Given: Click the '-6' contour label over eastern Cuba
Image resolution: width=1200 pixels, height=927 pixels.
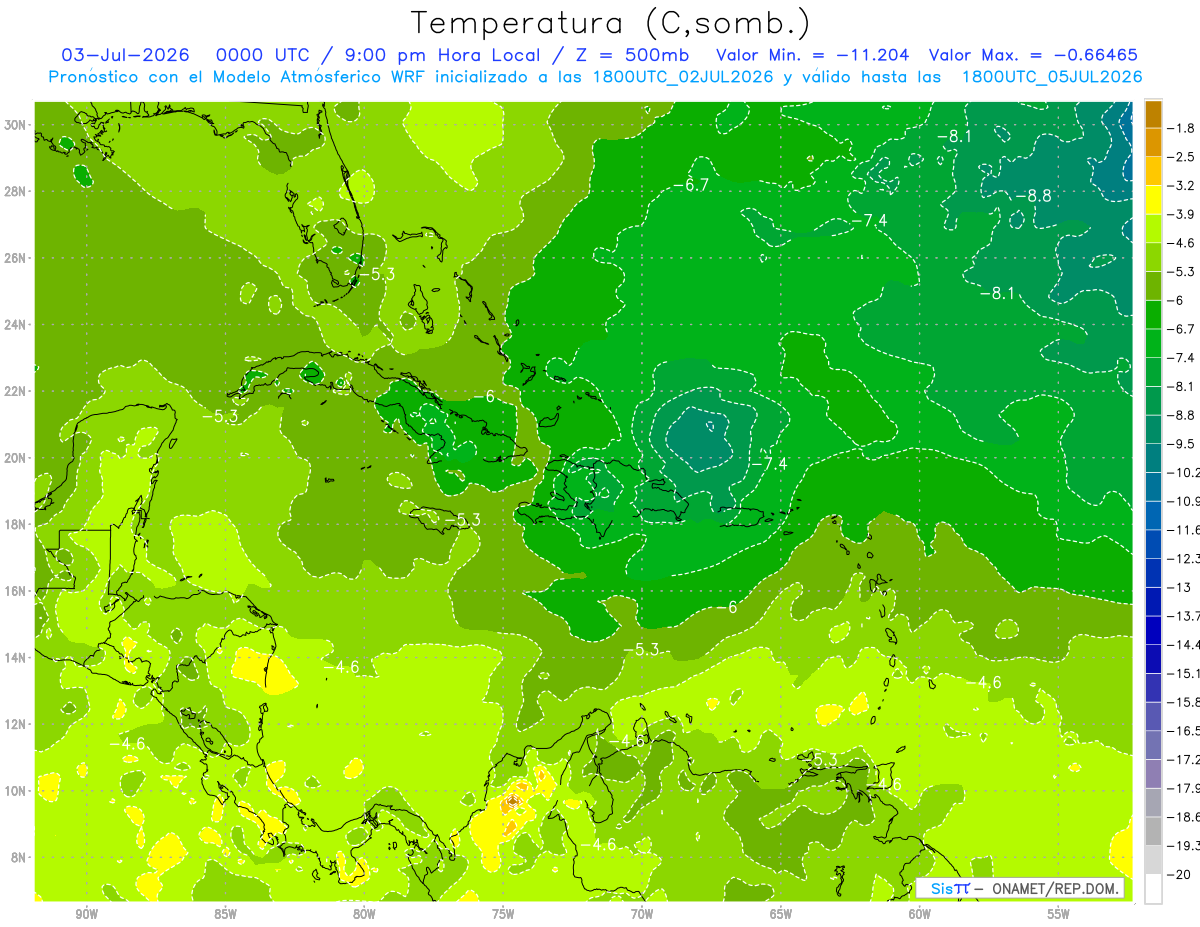Looking at the screenshot, I should (485, 397).
